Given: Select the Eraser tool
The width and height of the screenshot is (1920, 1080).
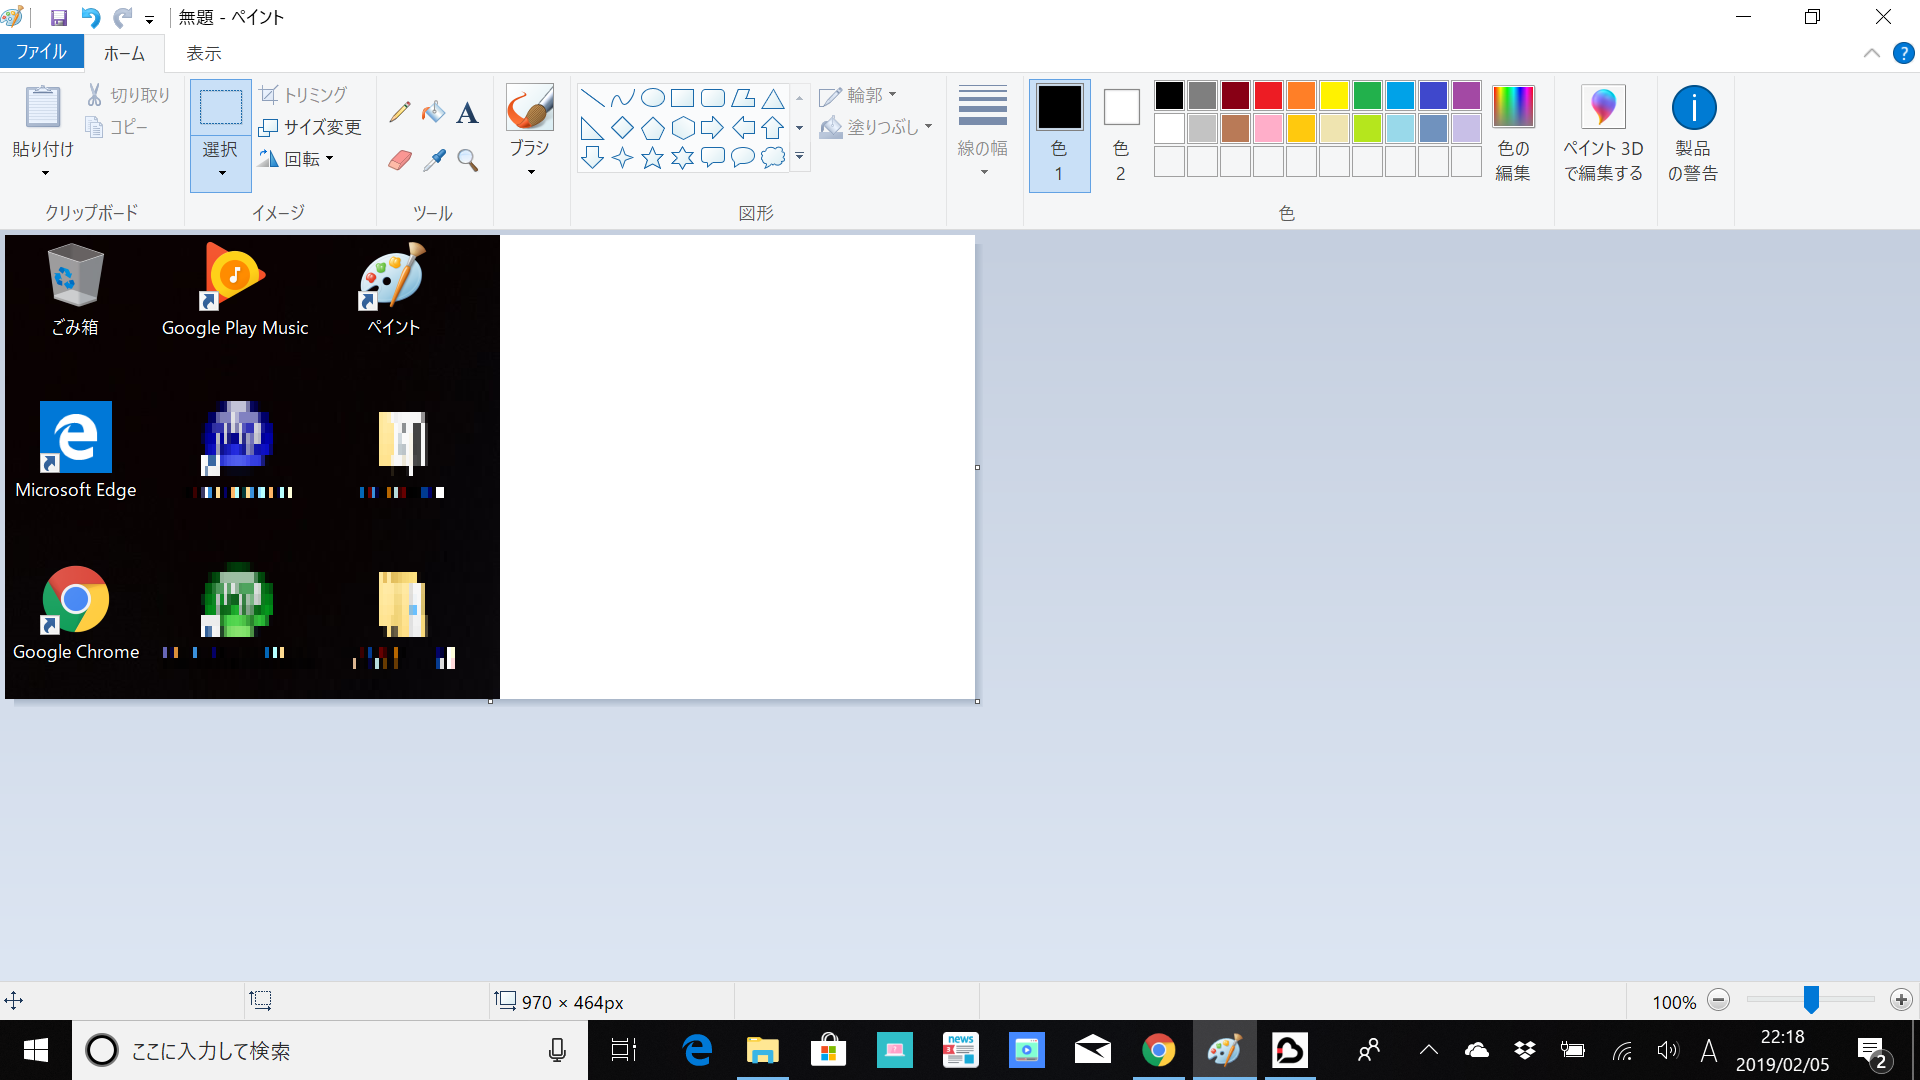Looking at the screenshot, I should [x=400, y=160].
